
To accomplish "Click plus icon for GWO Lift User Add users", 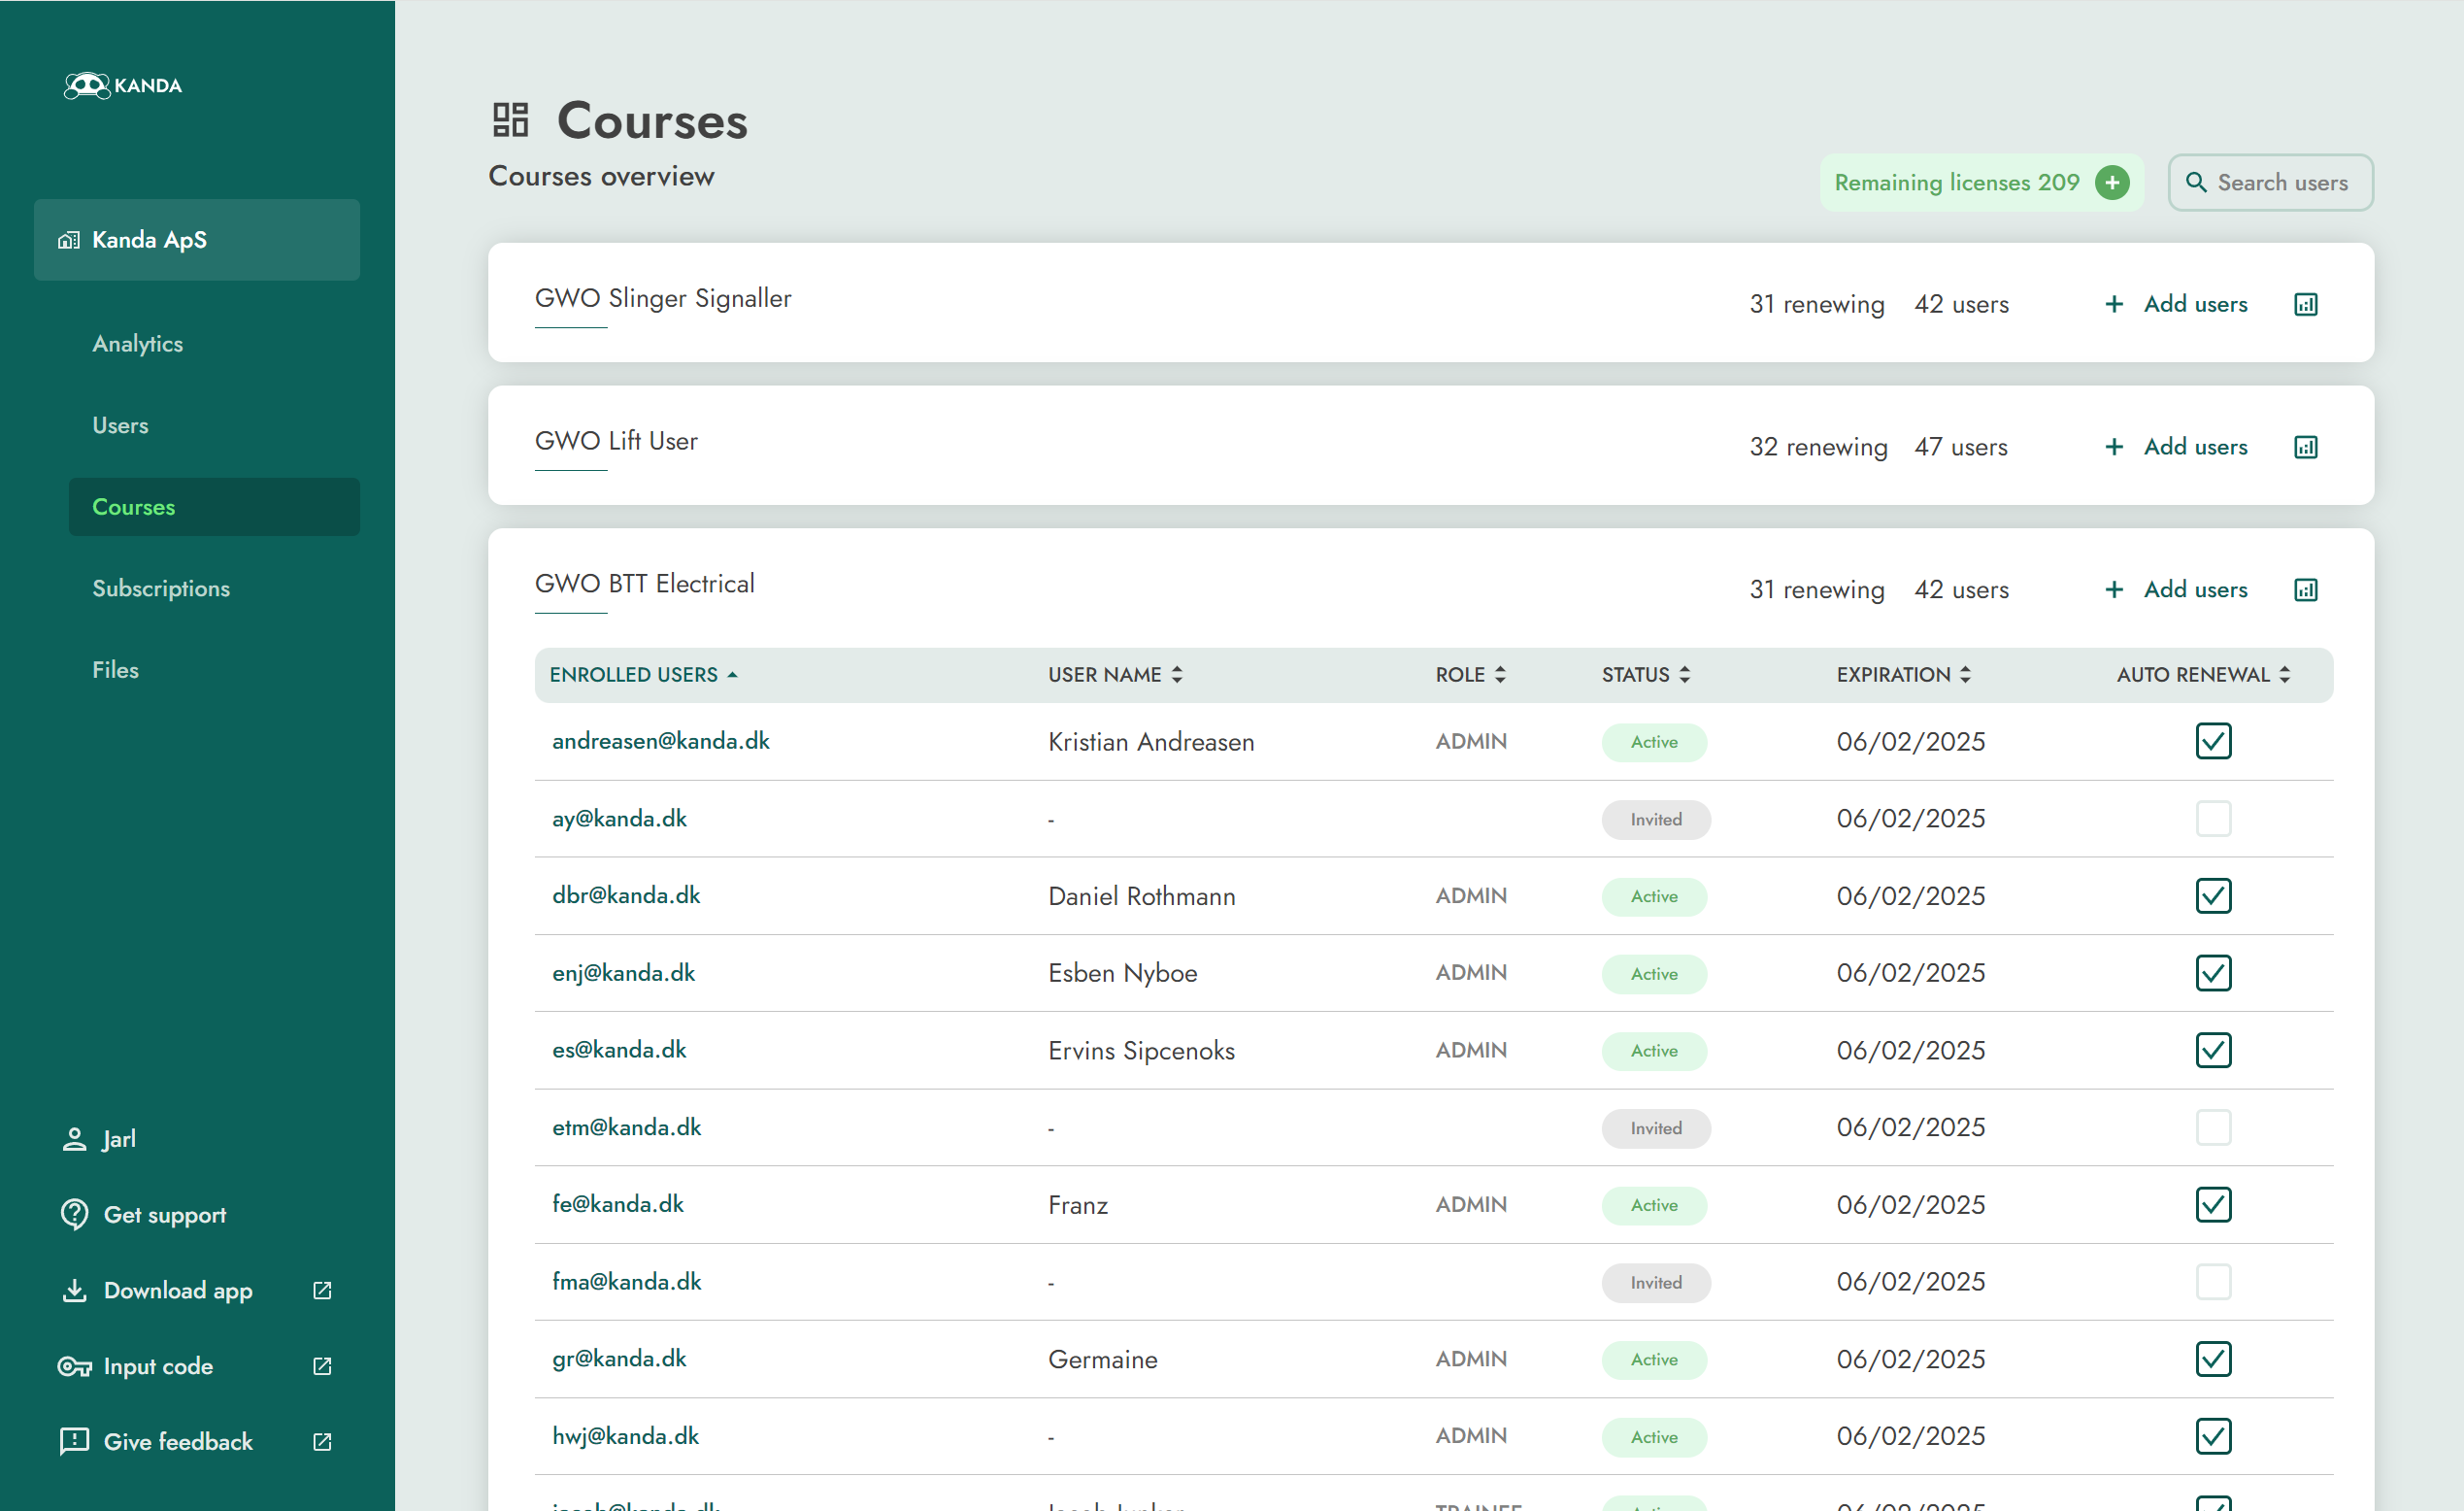I will [2113, 447].
